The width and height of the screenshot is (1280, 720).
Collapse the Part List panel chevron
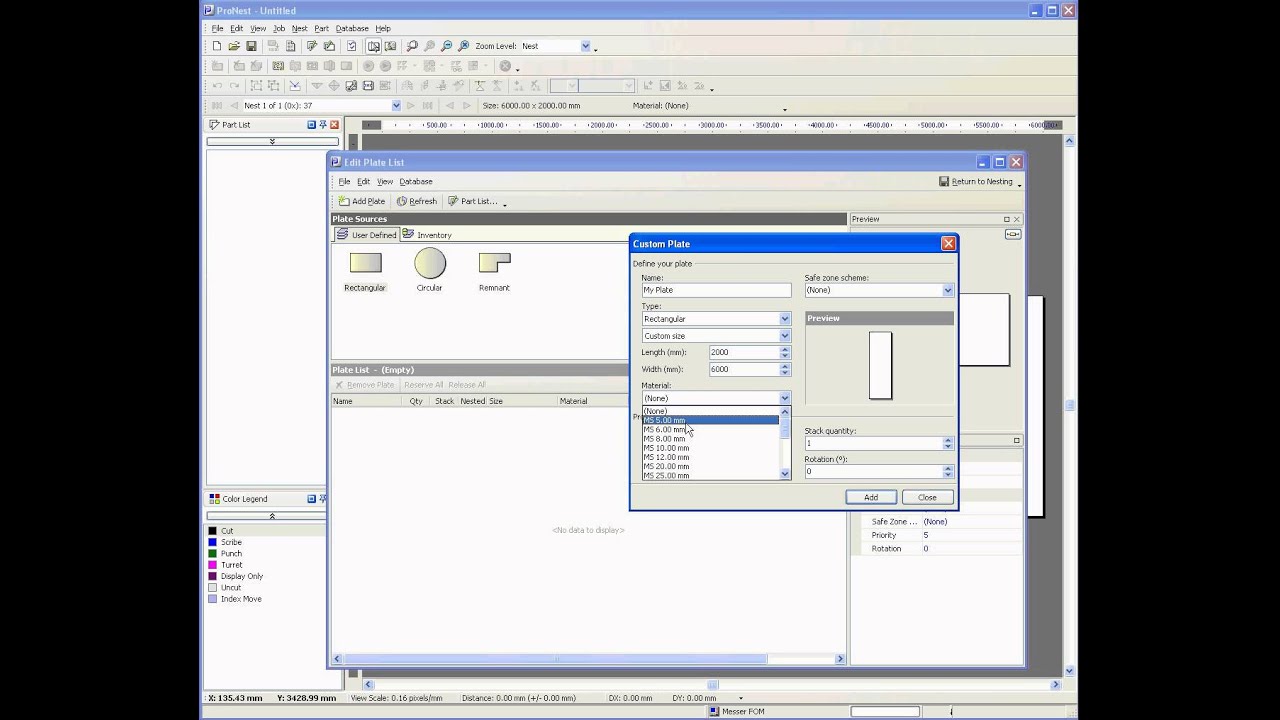[x=272, y=141]
